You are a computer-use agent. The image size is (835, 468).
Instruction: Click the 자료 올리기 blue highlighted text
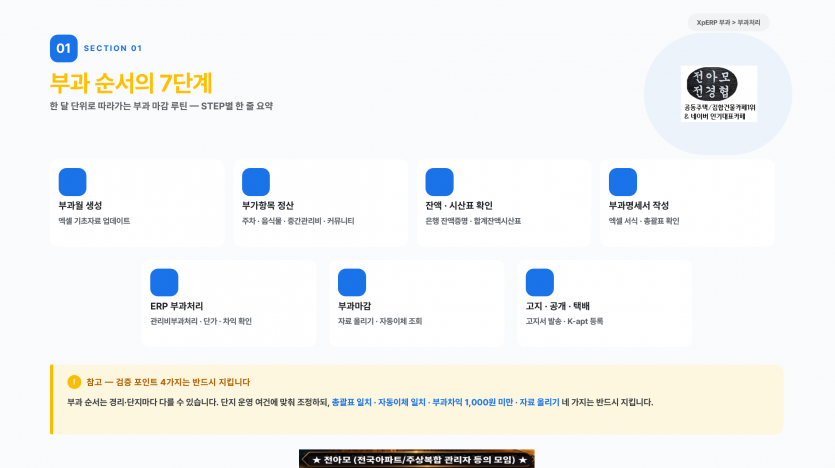[539, 403]
